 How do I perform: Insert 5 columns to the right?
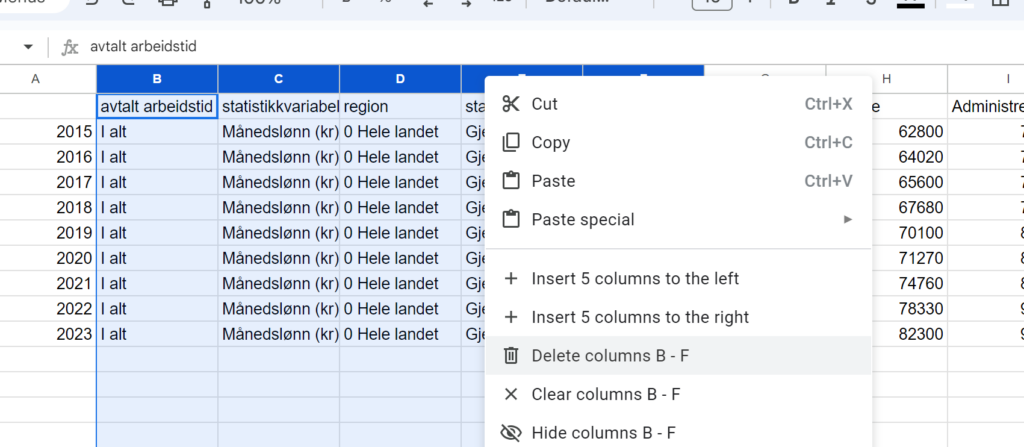tap(679, 318)
